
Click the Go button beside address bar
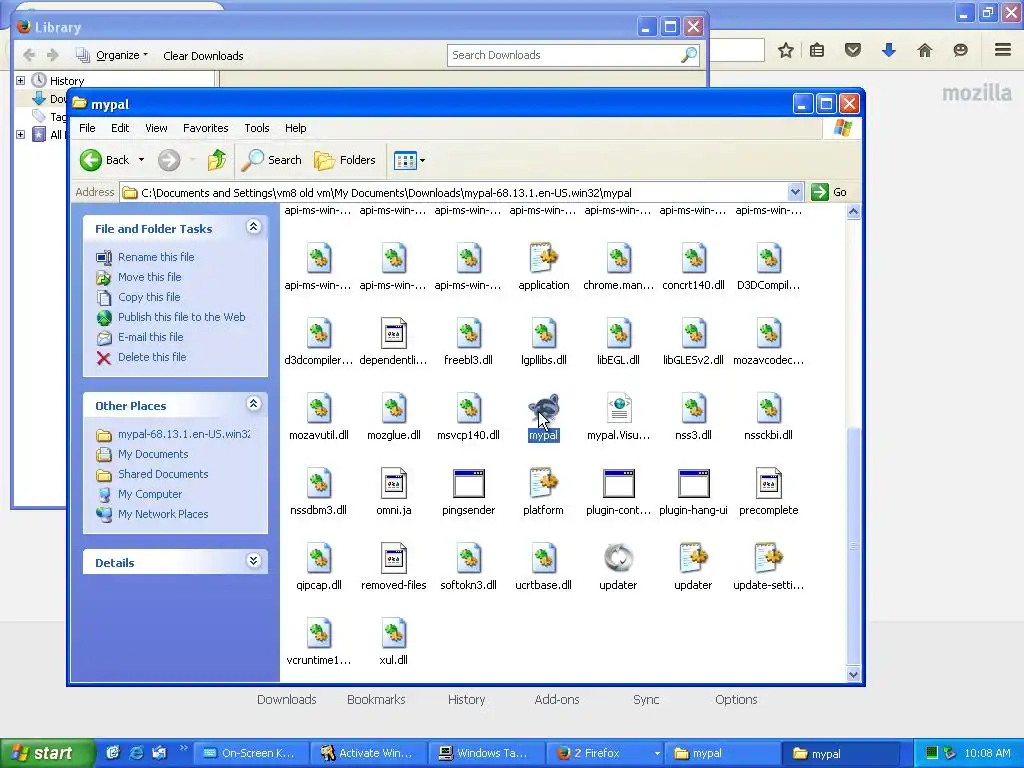click(x=829, y=192)
